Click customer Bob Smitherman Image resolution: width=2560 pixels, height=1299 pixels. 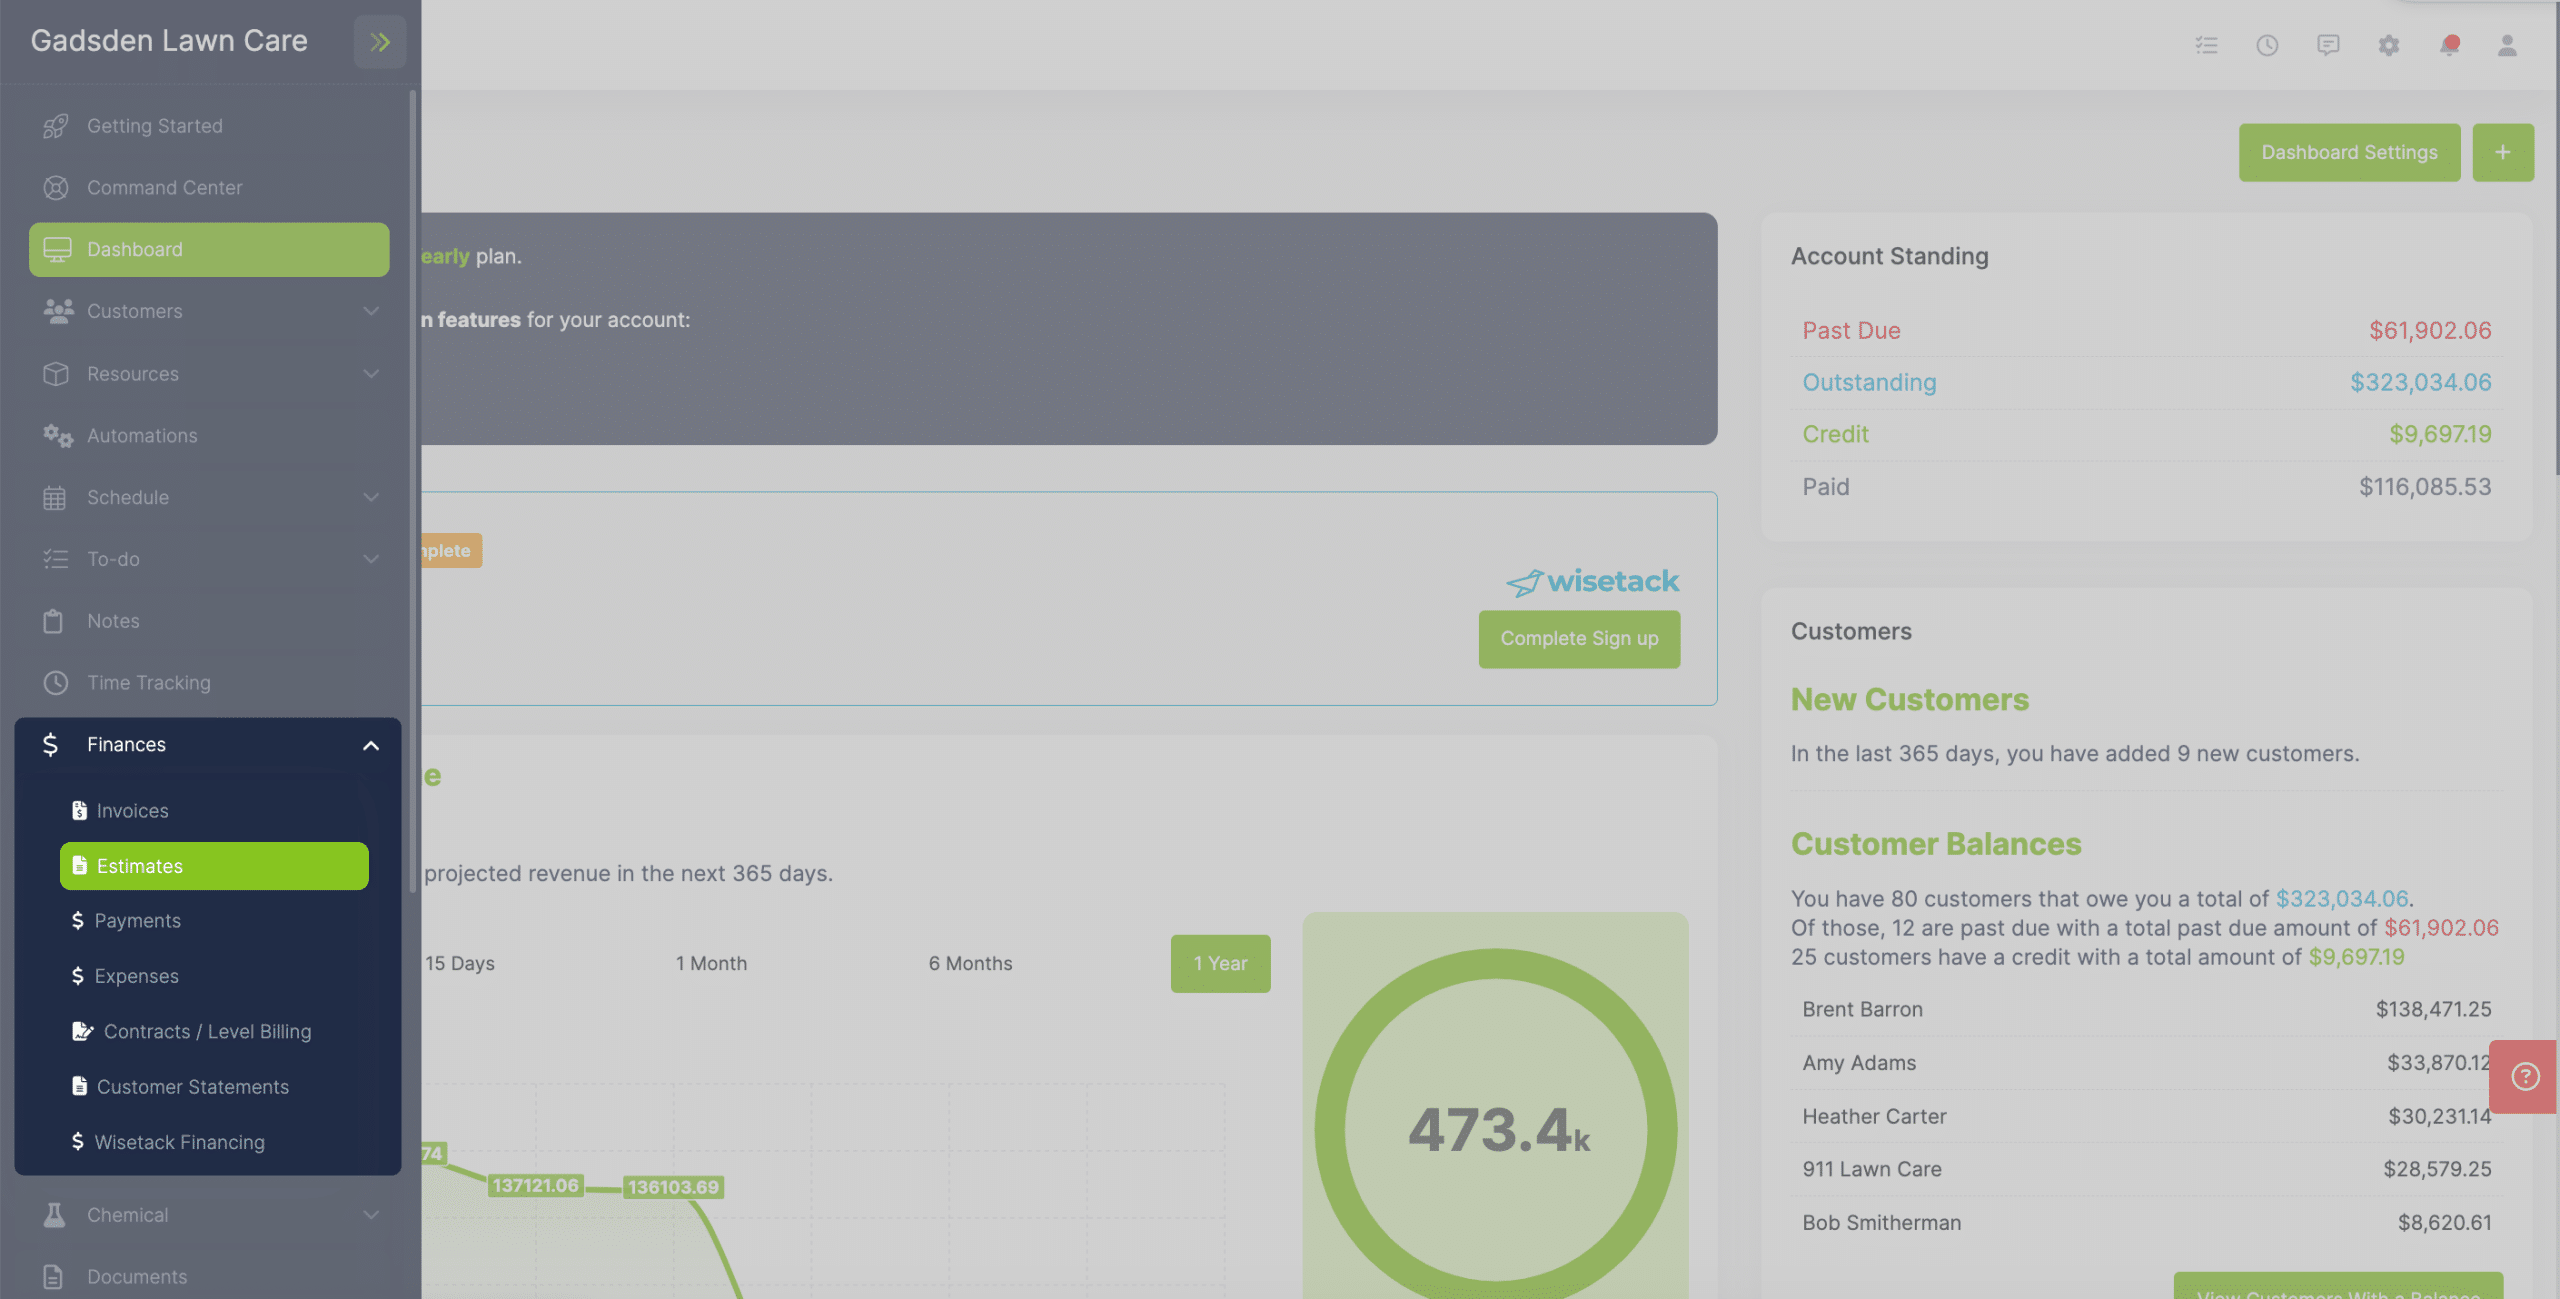click(x=1881, y=1223)
